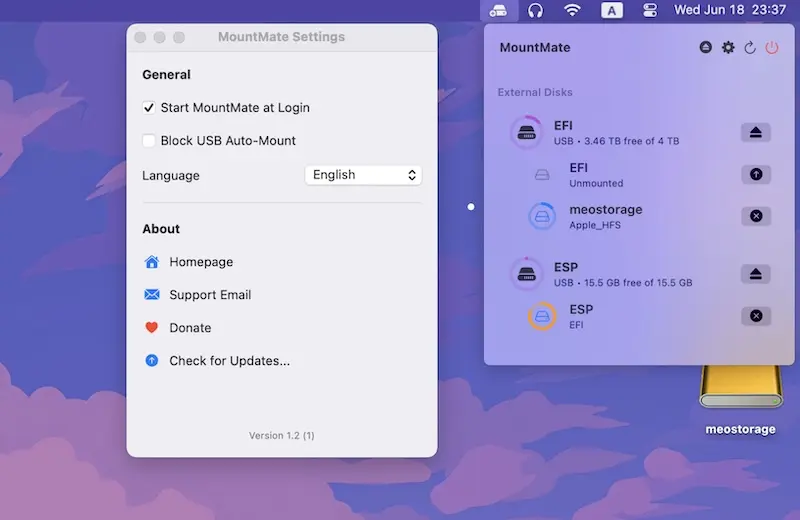Select the meostorage drive on desktop
The image size is (800, 520).
(x=741, y=388)
